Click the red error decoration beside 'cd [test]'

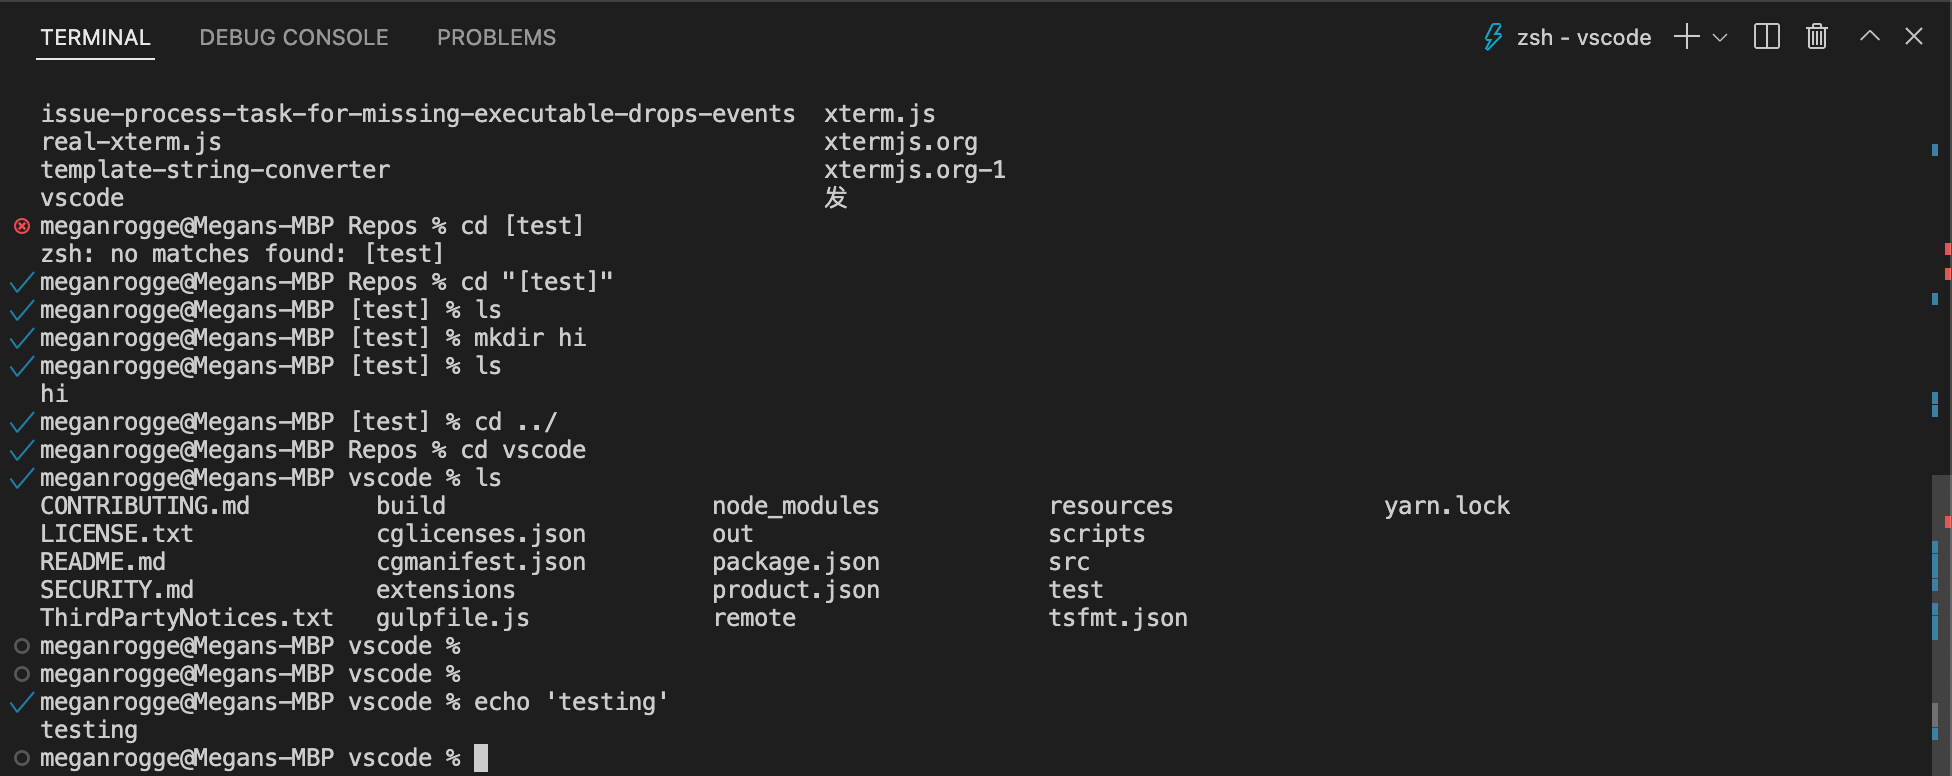click(x=21, y=226)
